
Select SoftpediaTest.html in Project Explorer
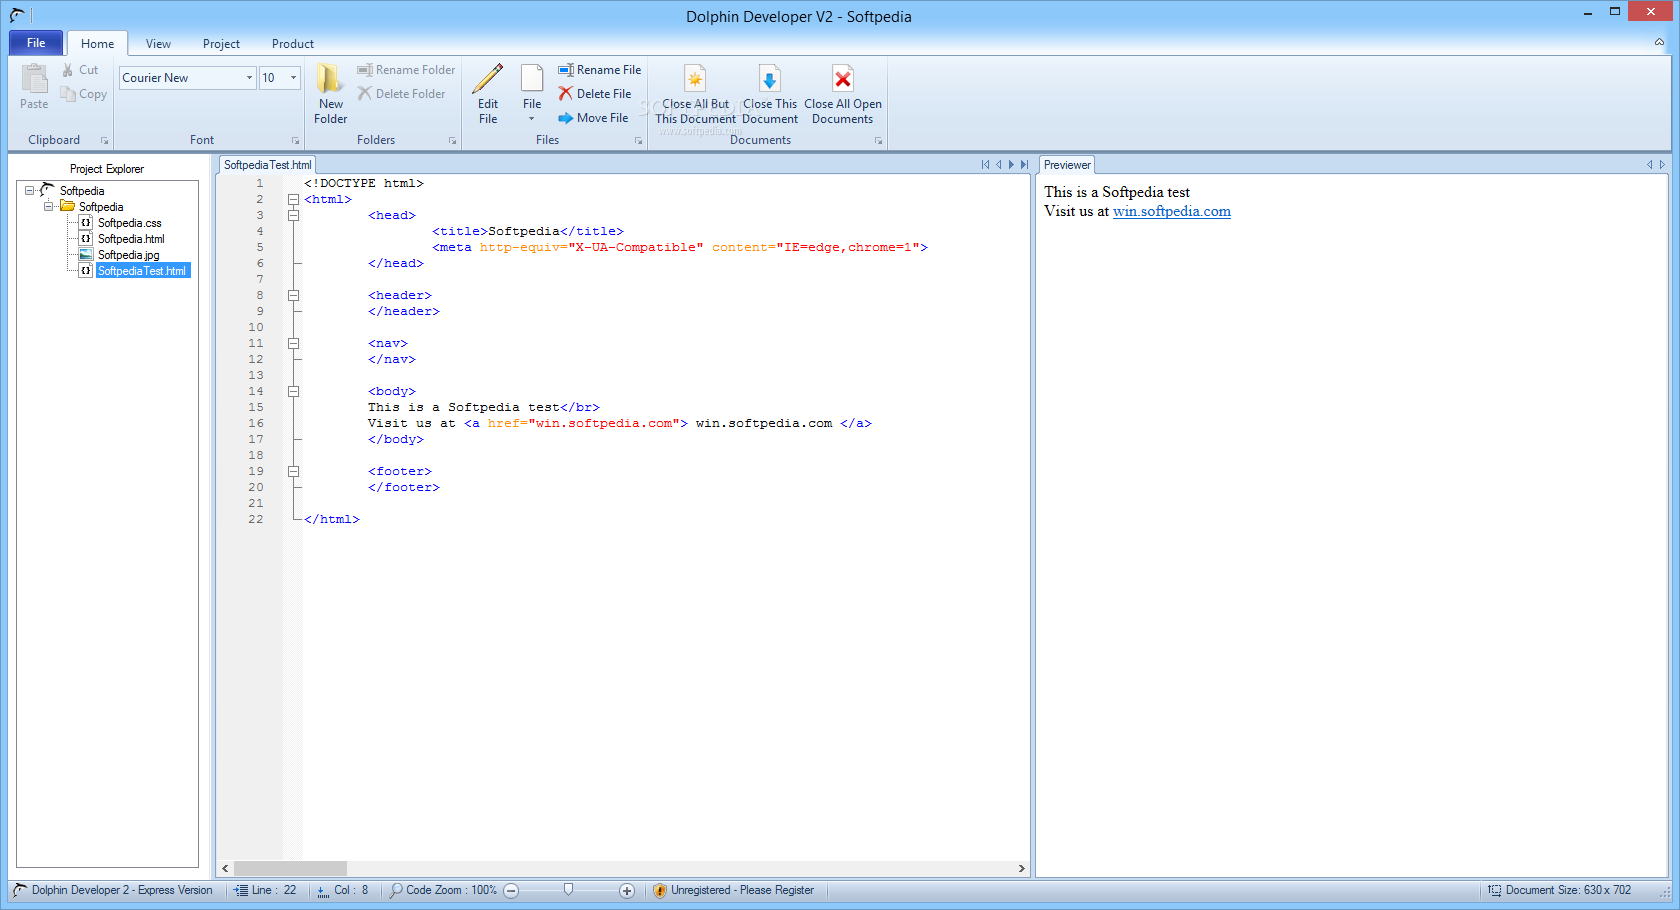(142, 271)
